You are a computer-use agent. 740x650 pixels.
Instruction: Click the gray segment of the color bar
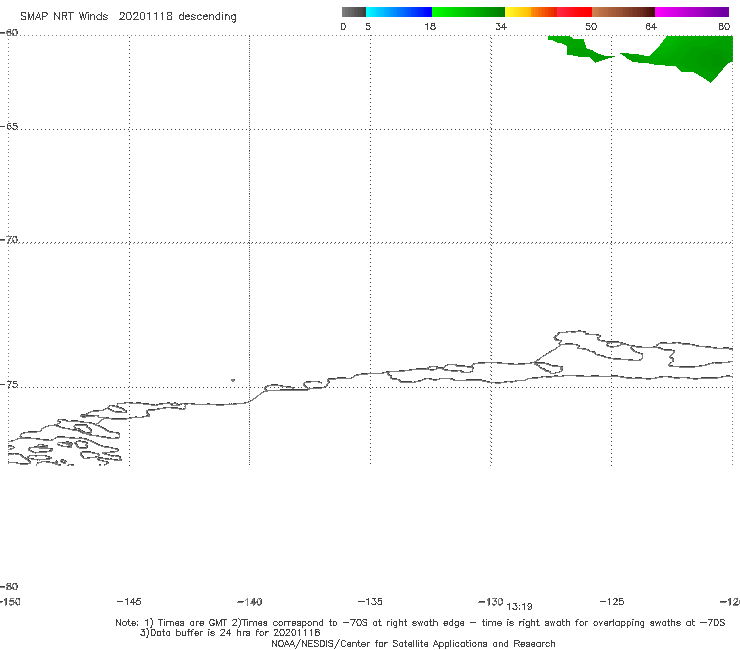[x=354, y=12]
